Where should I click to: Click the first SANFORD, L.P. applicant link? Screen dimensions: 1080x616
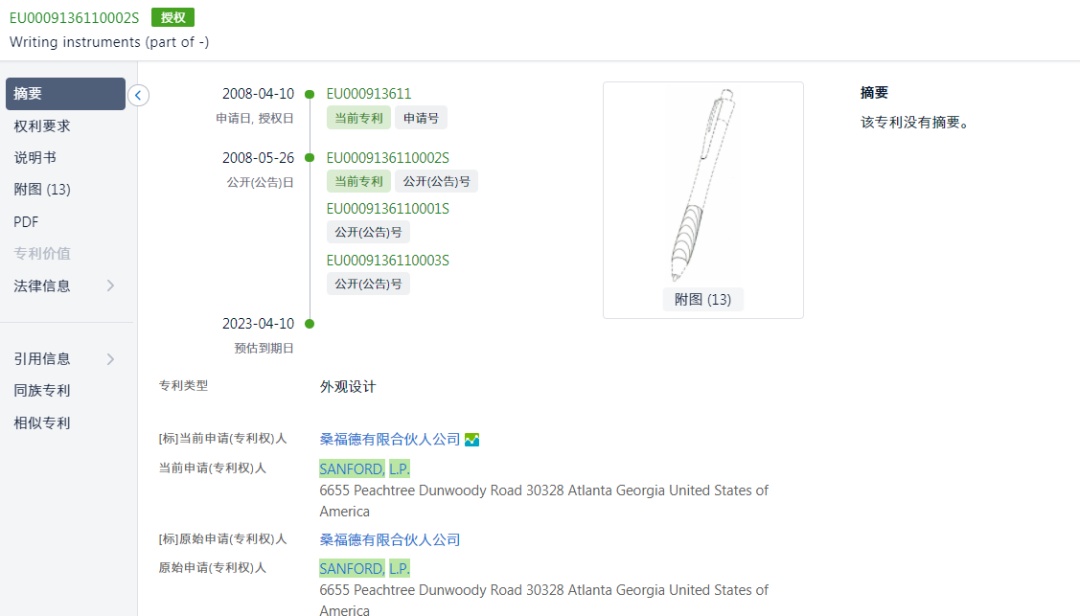(365, 469)
